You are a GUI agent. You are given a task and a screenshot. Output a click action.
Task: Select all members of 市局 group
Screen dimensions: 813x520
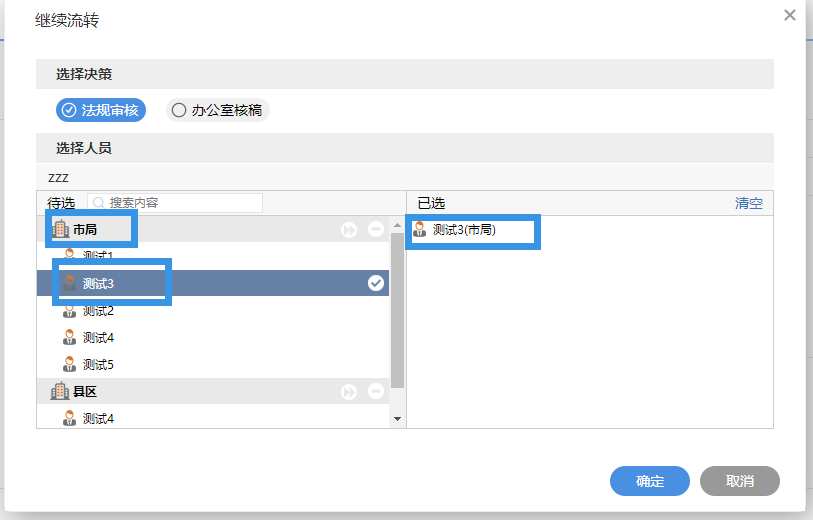tap(349, 230)
